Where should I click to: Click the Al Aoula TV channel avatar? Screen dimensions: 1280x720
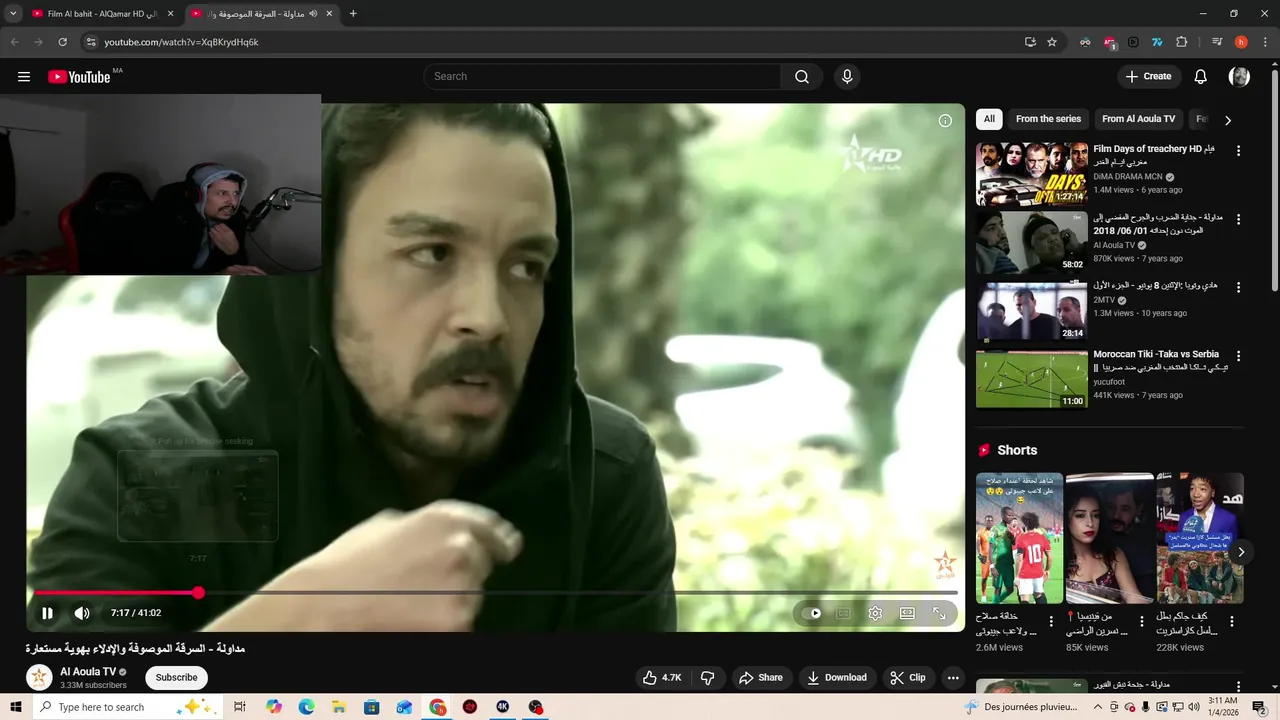coord(39,677)
